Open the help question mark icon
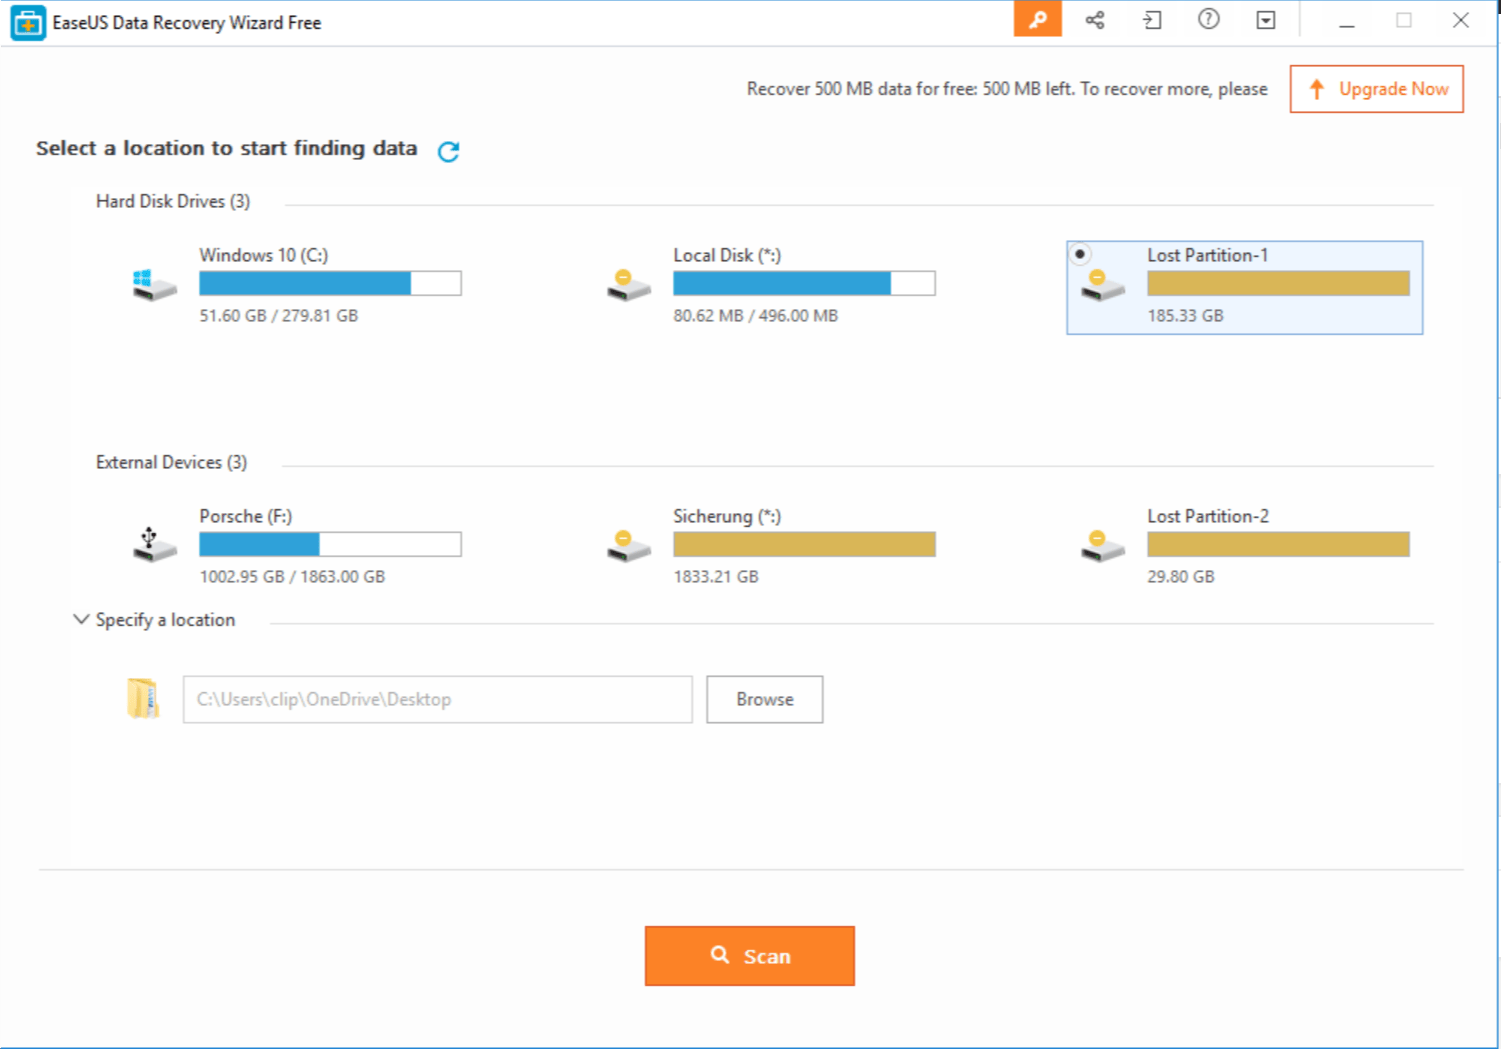This screenshot has width=1501, height=1049. tap(1208, 20)
